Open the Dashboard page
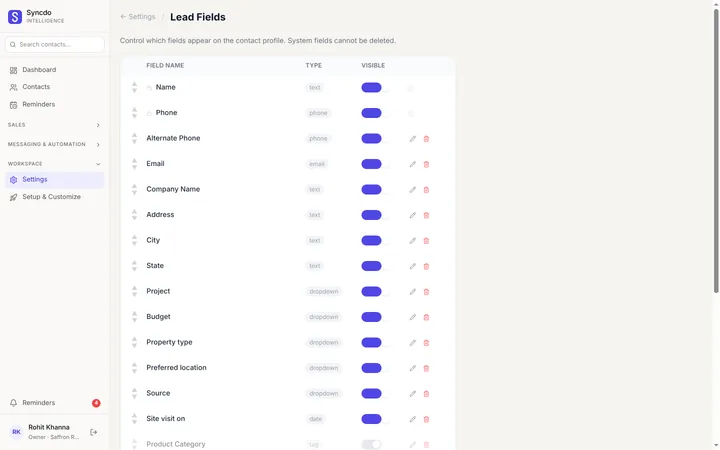 point(54,70)
